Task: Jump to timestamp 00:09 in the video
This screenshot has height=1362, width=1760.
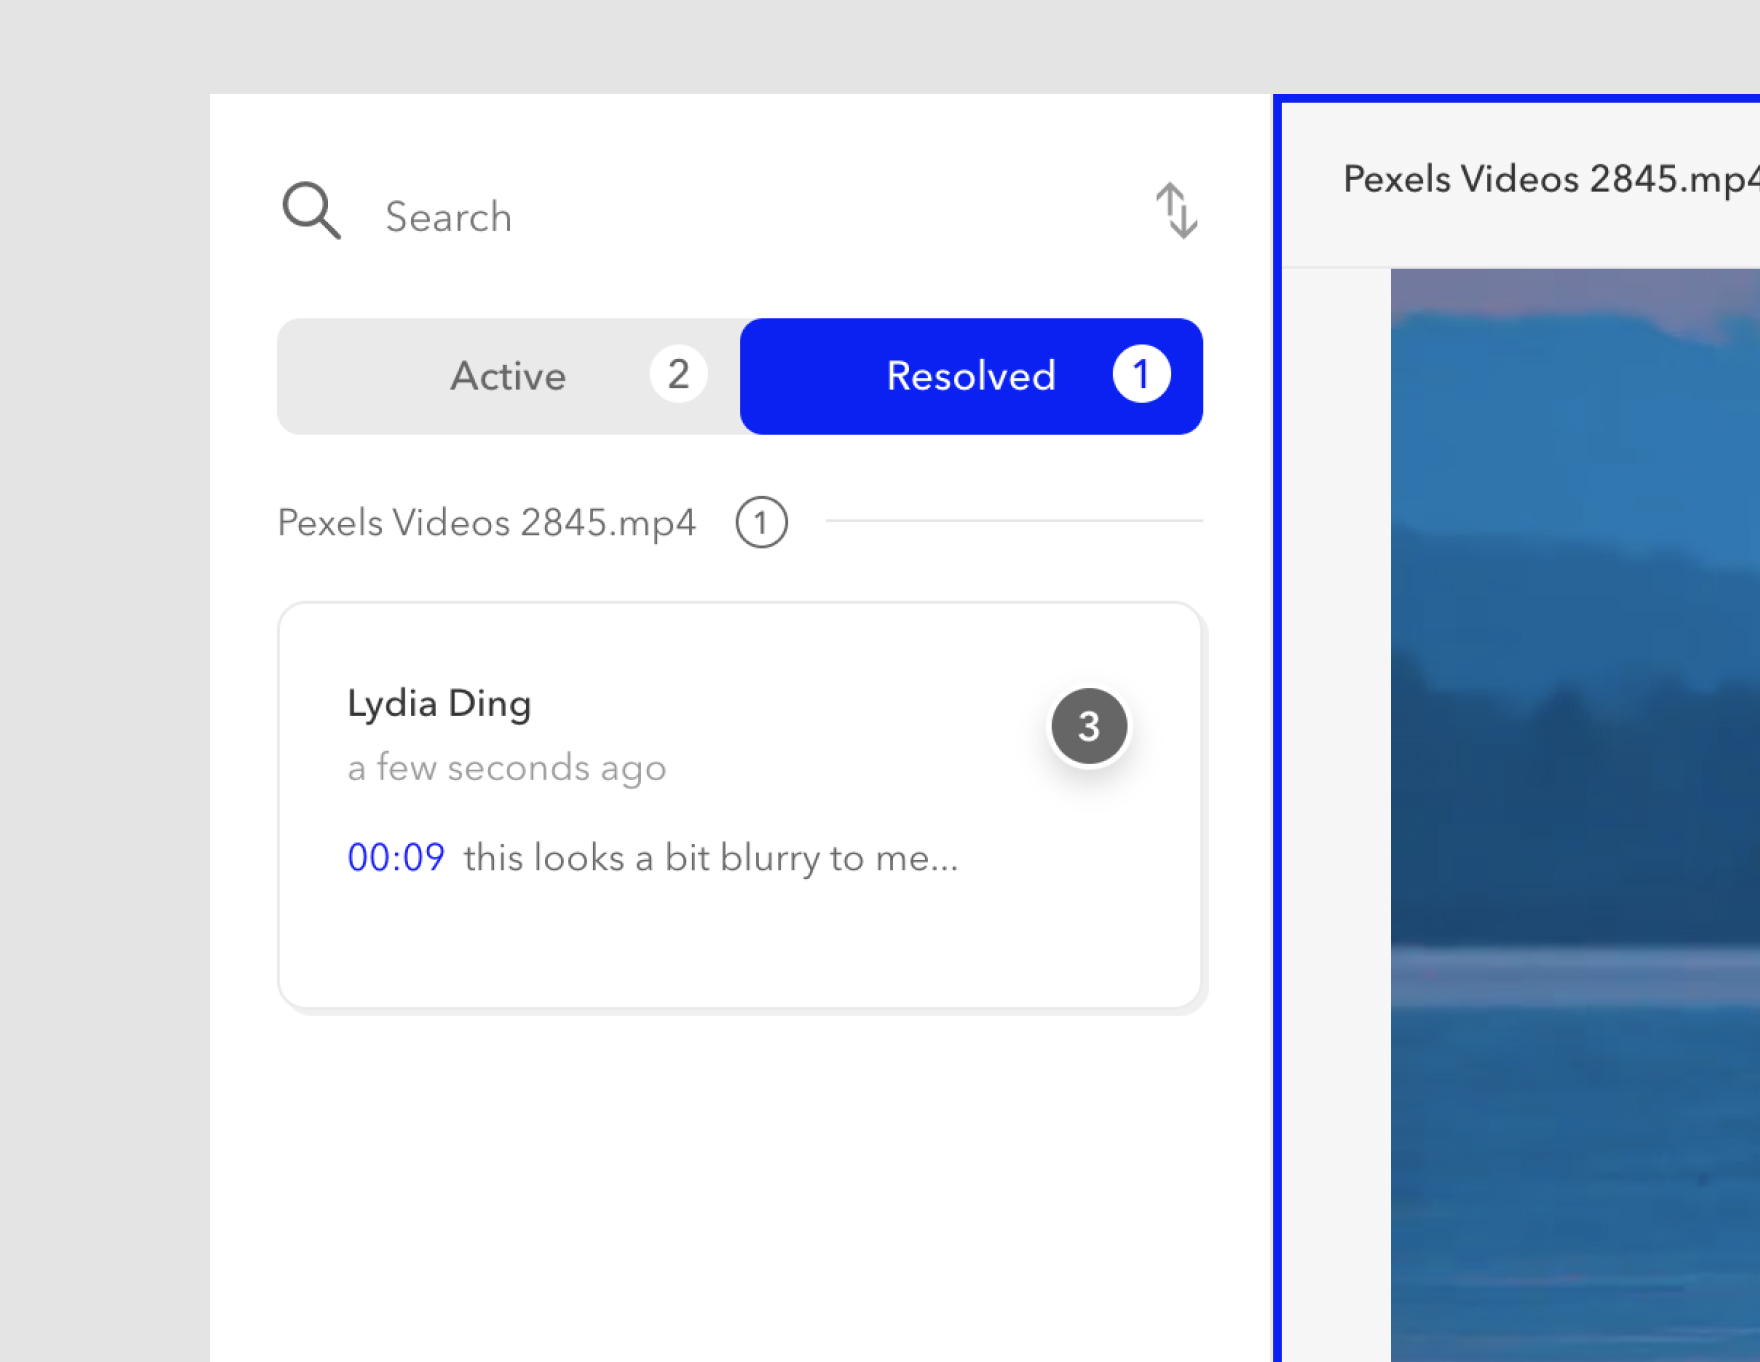Action: (396, 857)
